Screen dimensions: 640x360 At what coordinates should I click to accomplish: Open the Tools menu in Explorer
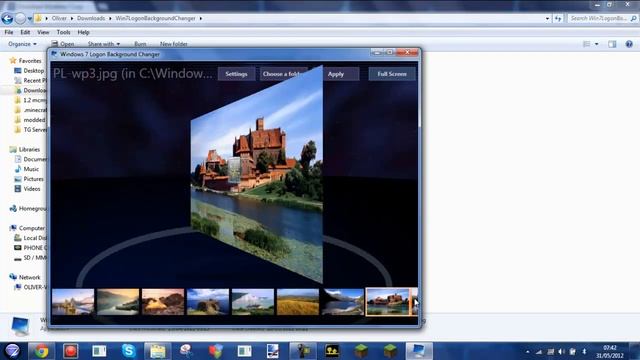click(x=63, y=32)
